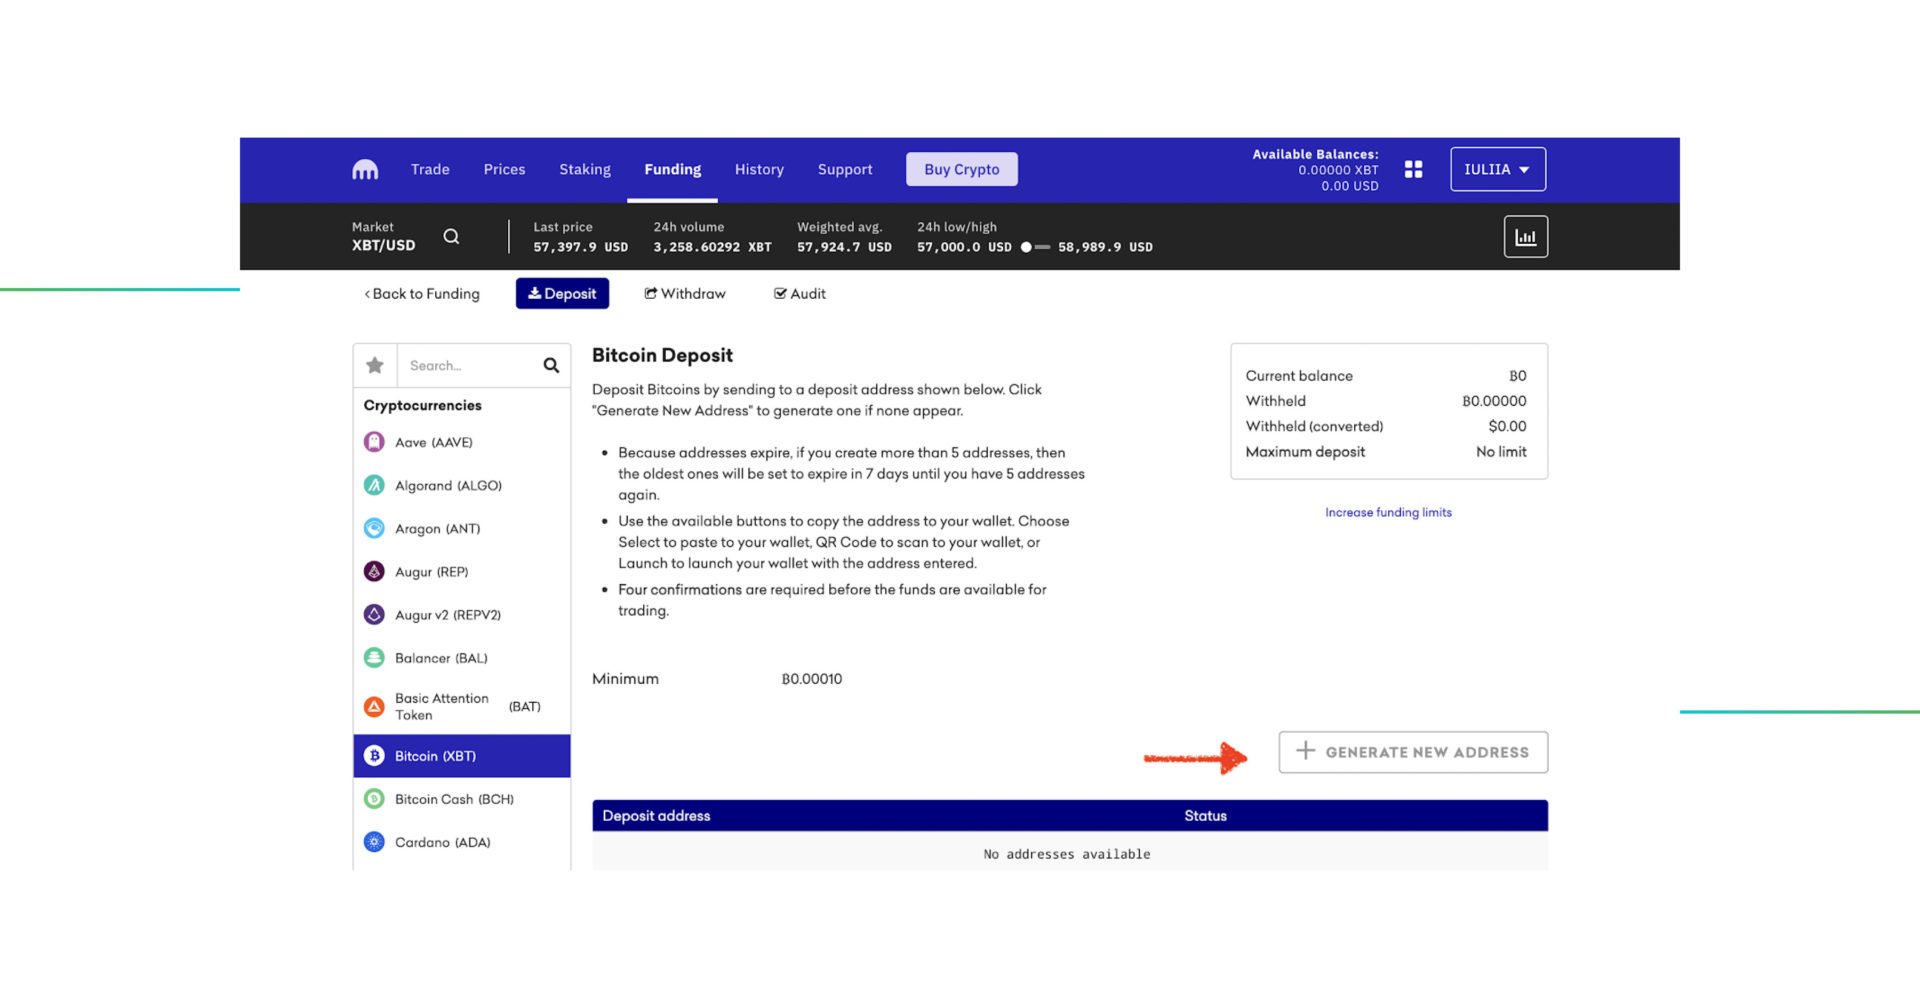The image size is (1920, 1008).
Task: Open the grid apps icon
Action: 1413,170
